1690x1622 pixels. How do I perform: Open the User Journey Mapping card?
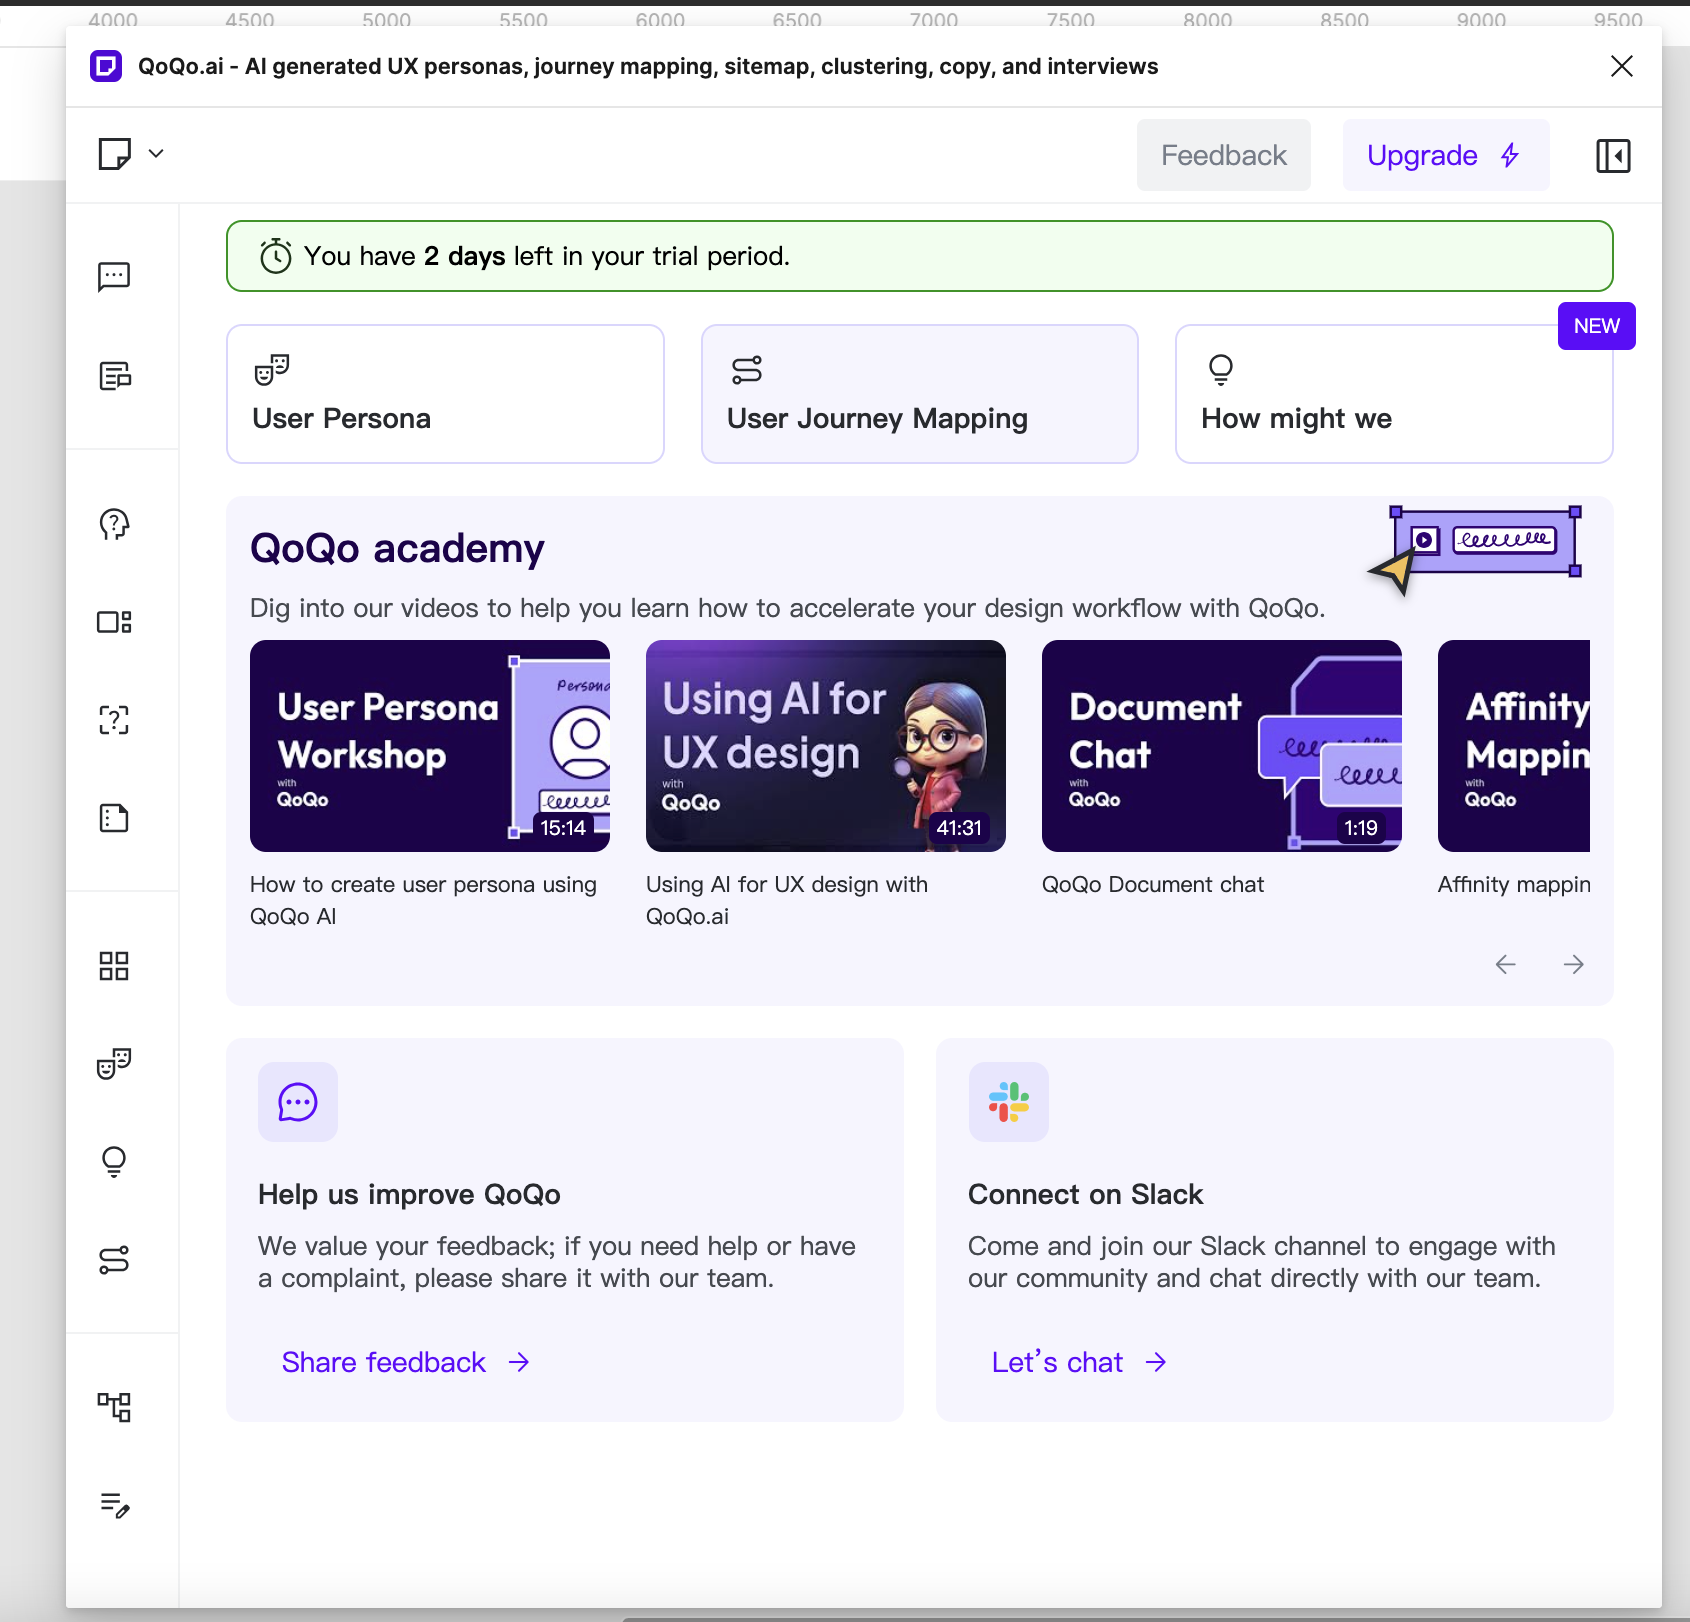(919, 394)
